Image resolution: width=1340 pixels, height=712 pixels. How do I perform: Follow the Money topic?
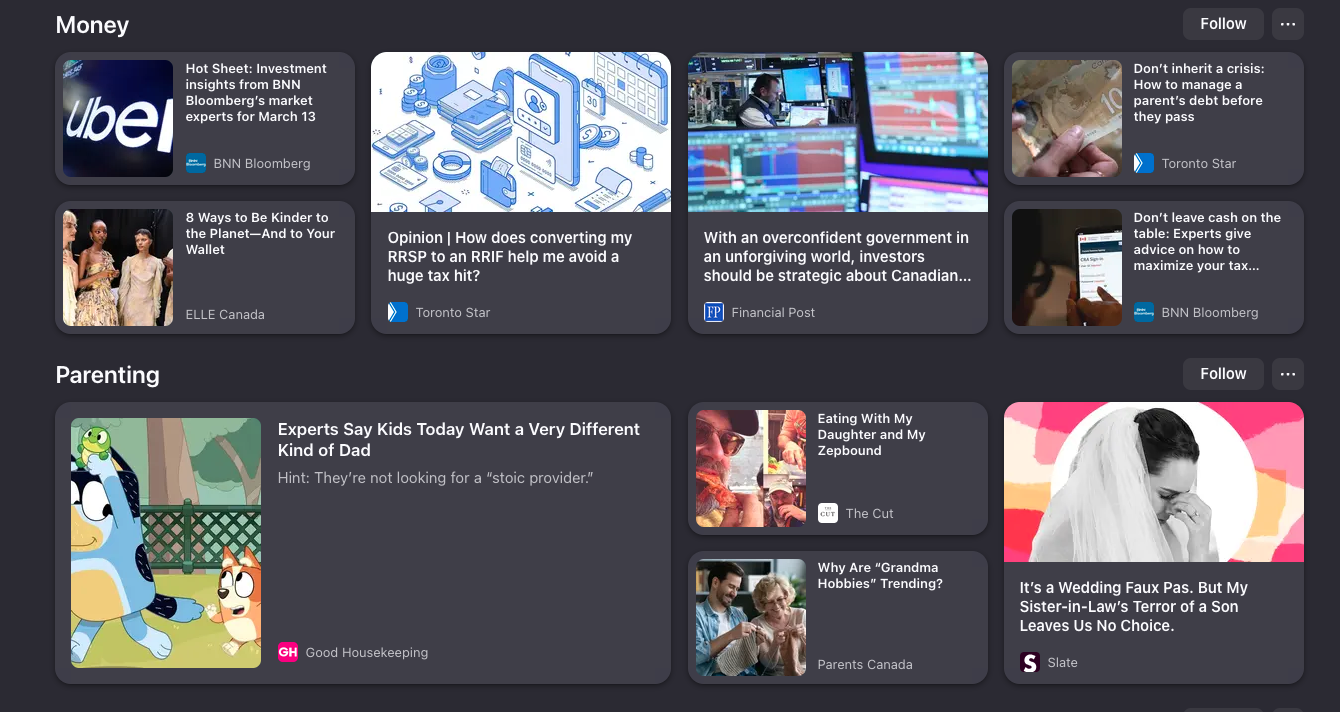coord(1223,23)
